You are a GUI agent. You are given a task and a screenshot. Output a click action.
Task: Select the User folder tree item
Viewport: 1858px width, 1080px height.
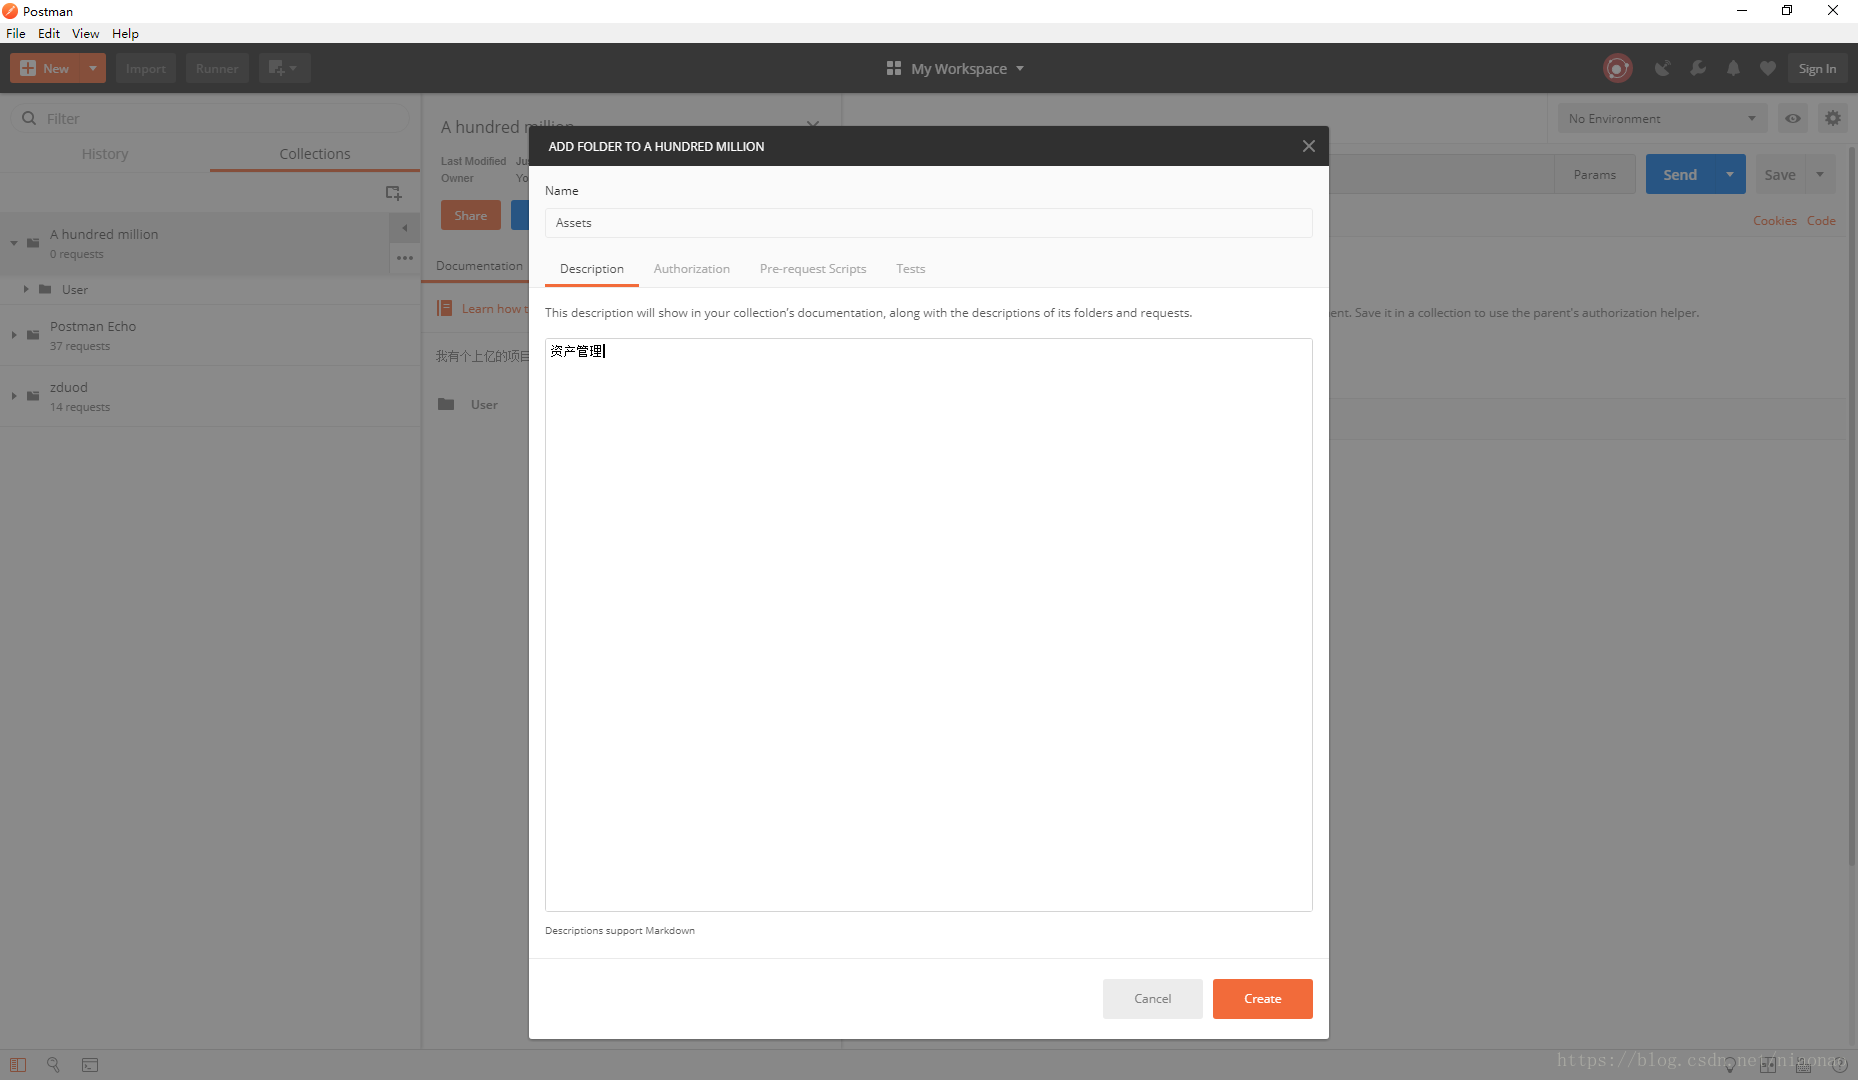[x=210, y=289]
